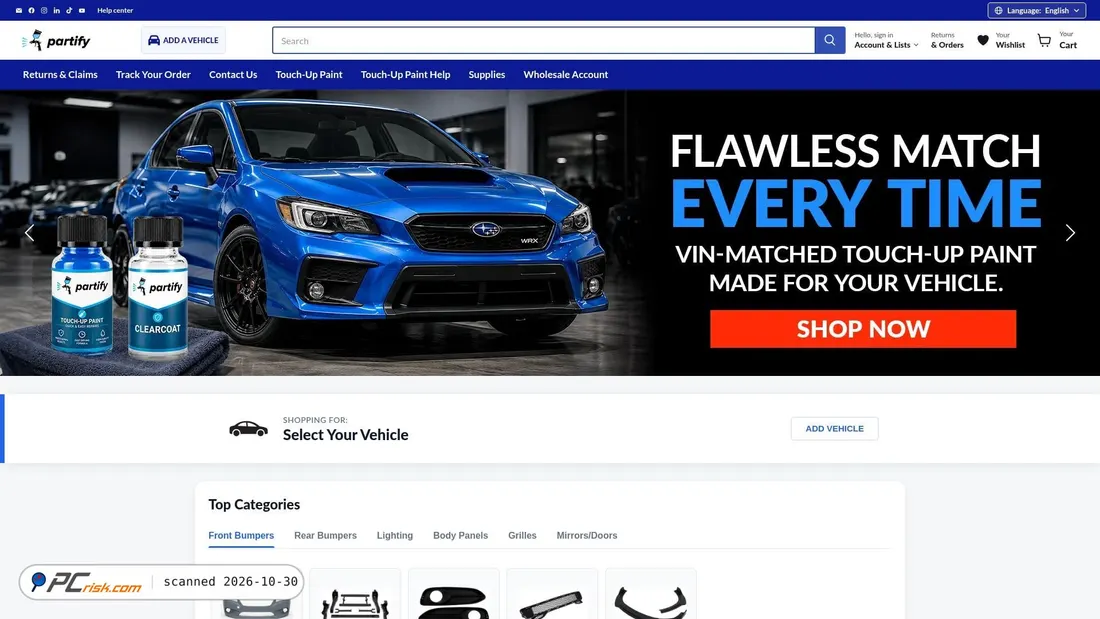This screenshot has width=1100, height=619.
Task: Go to previous banner slide arrow
Action: 29,233
